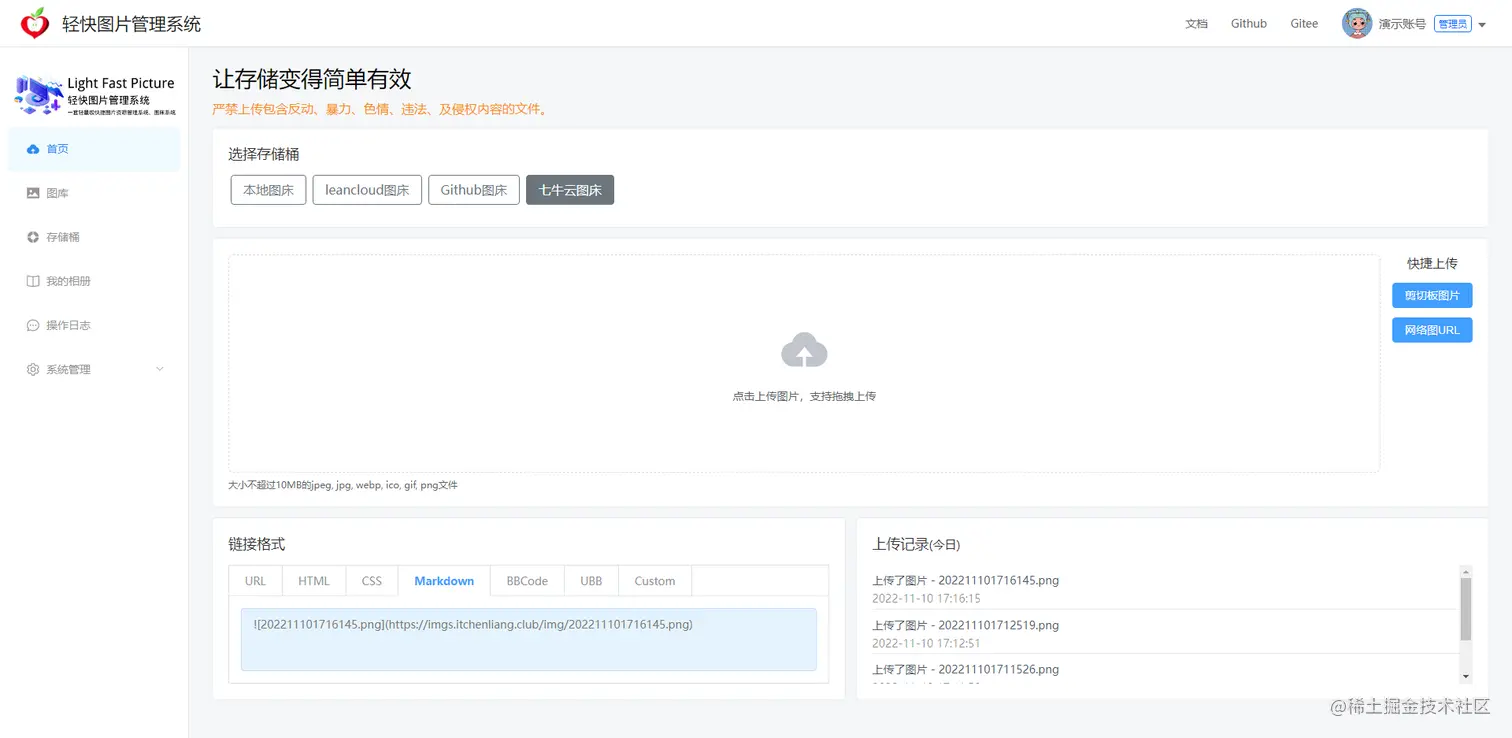Switch to the Custom link format tab
The width and height of the screenshot is (1512, 738).
(x=655, y=581)
